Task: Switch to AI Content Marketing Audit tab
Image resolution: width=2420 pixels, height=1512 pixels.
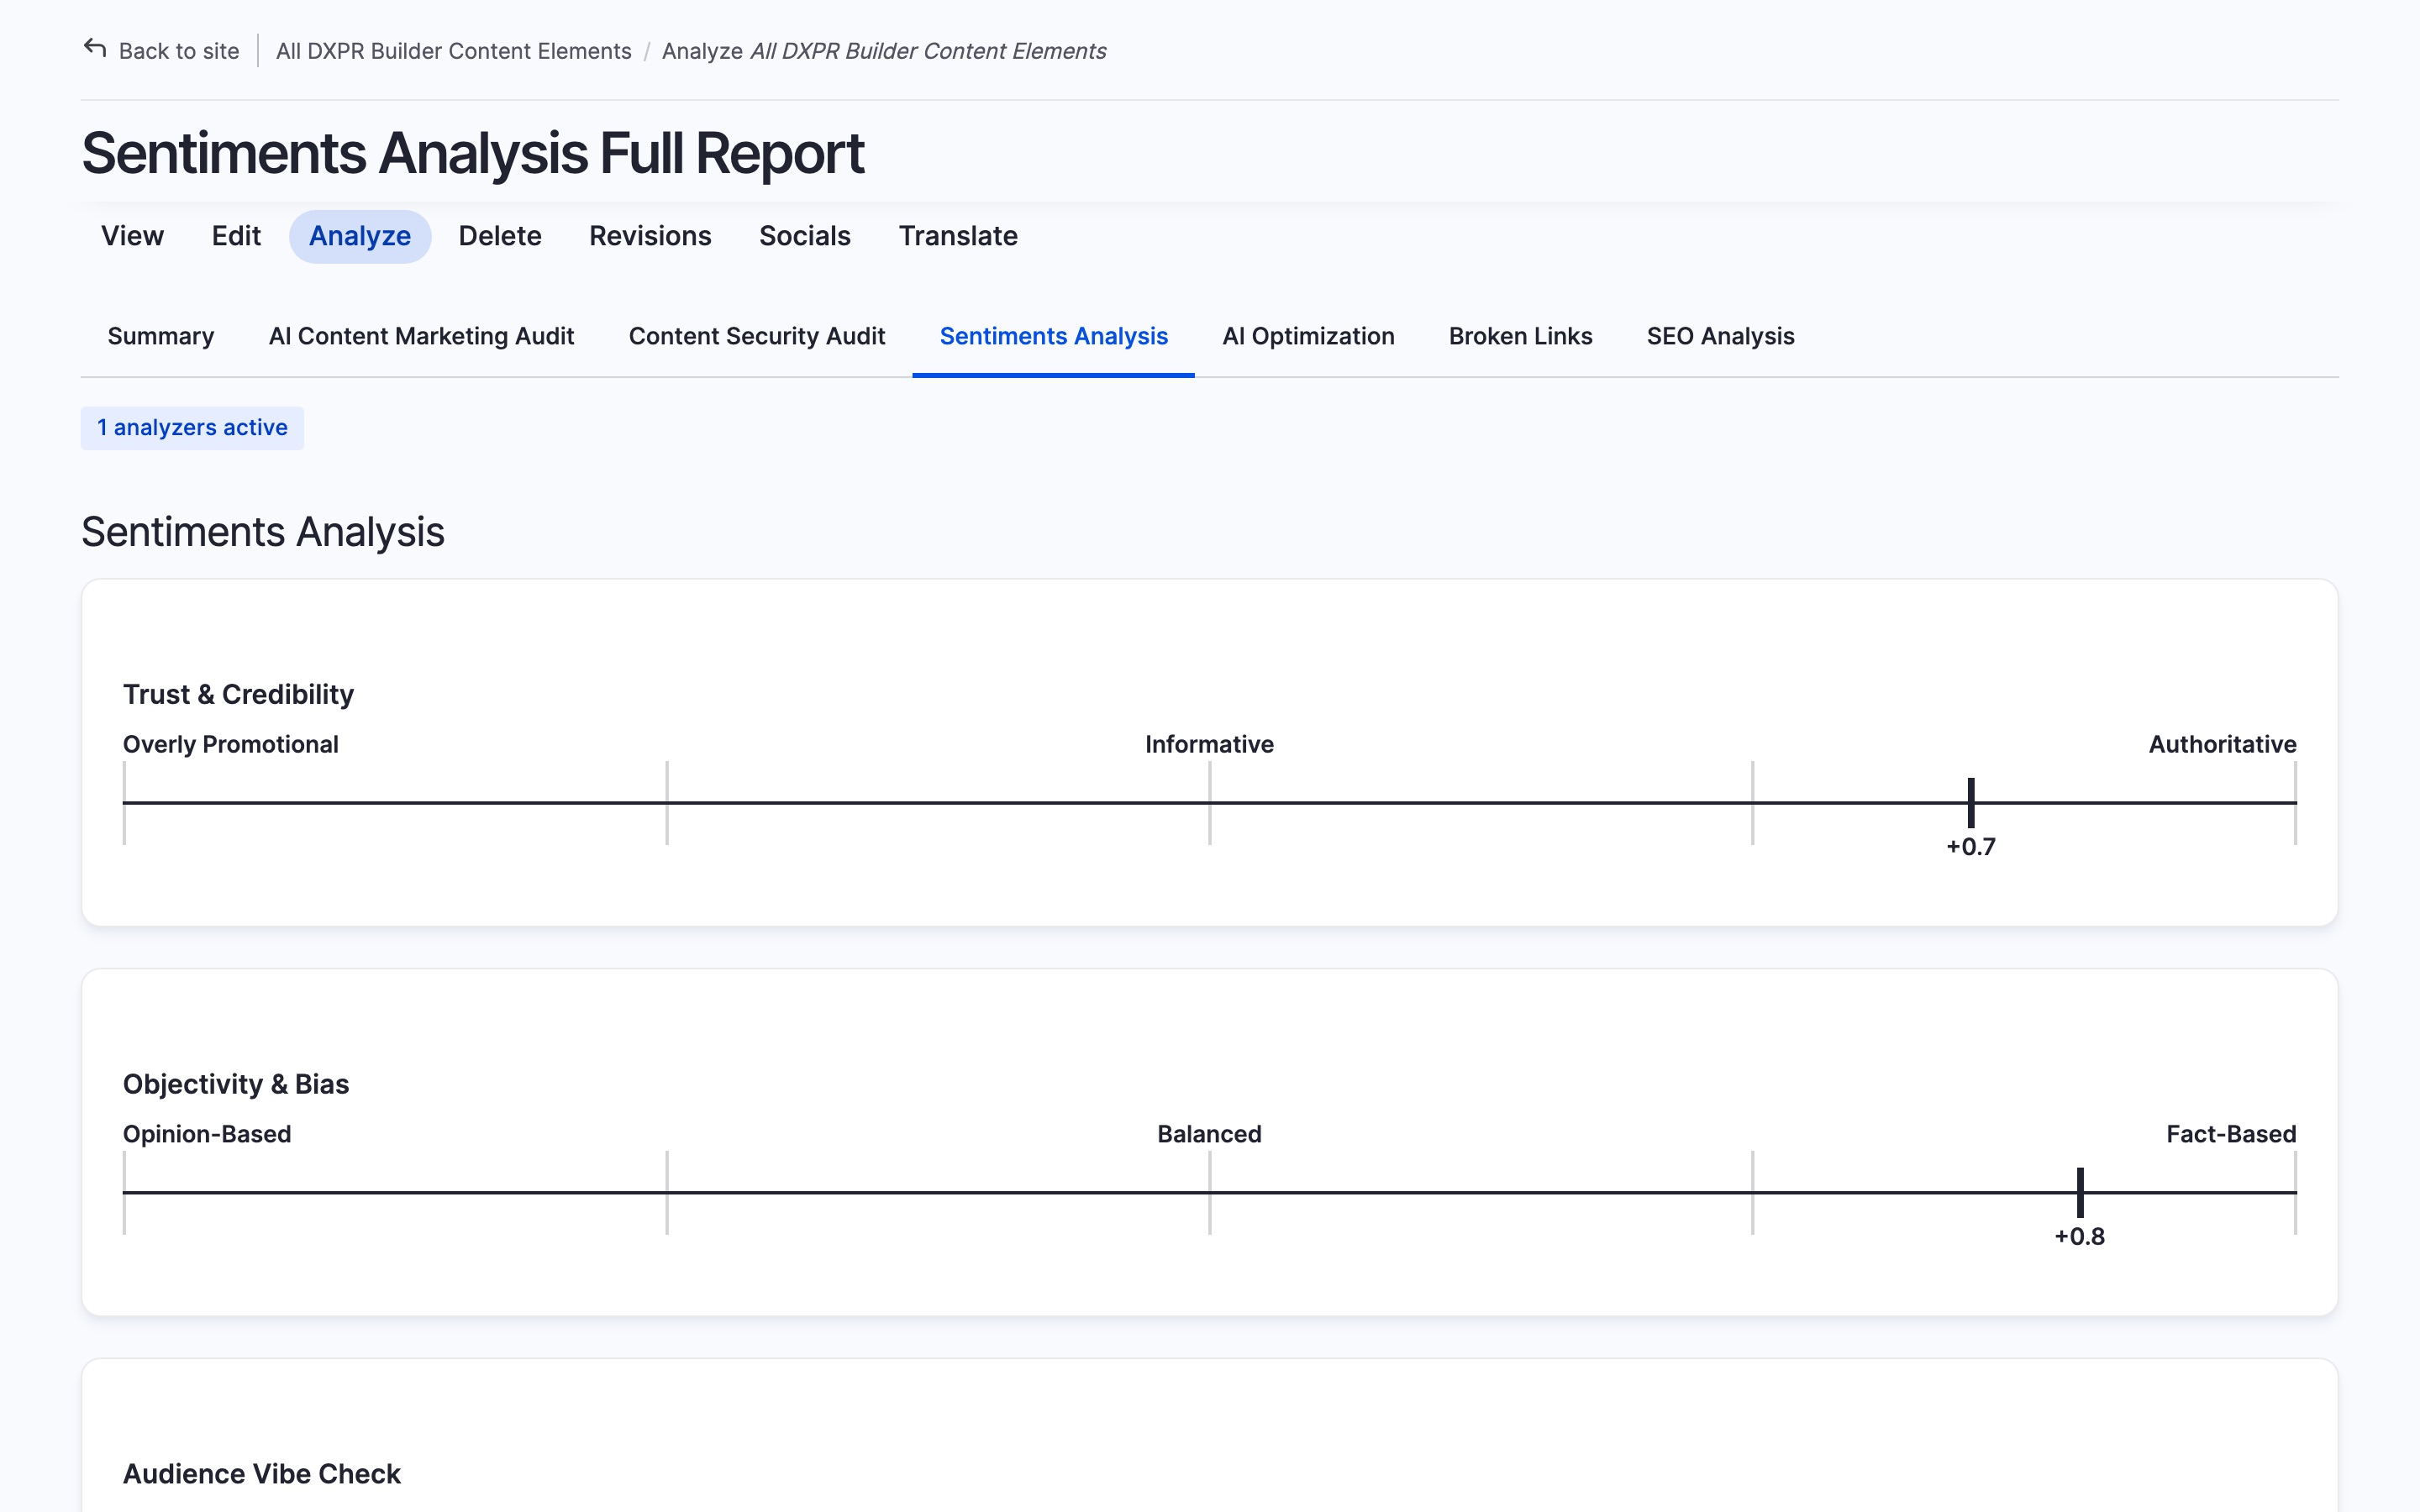Action: (x=421, y=336)
